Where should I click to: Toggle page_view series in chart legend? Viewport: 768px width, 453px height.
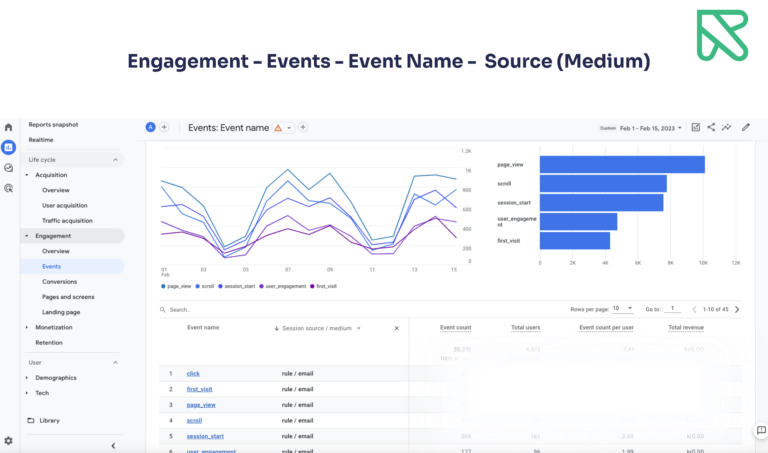click(x=179, y=286)
